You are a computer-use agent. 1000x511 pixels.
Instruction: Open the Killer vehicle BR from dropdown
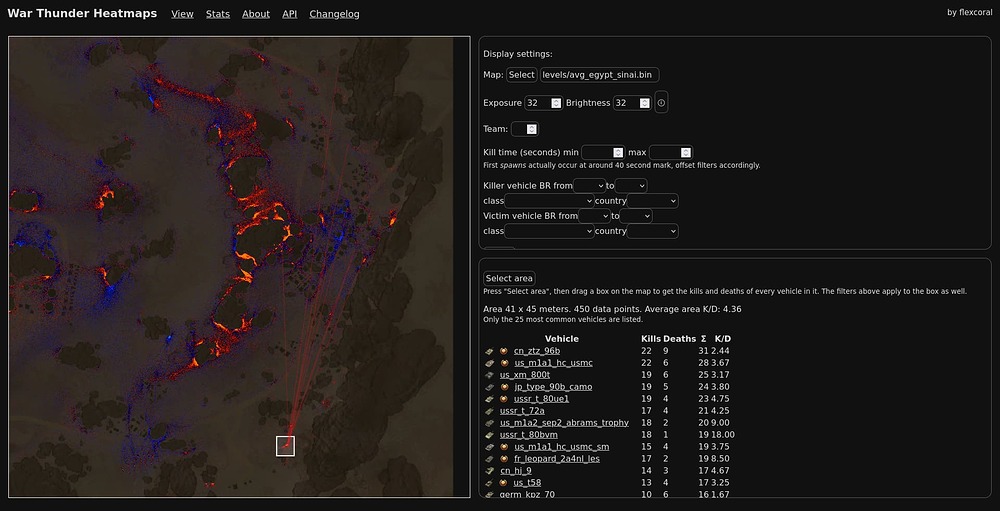pos(589,186)
